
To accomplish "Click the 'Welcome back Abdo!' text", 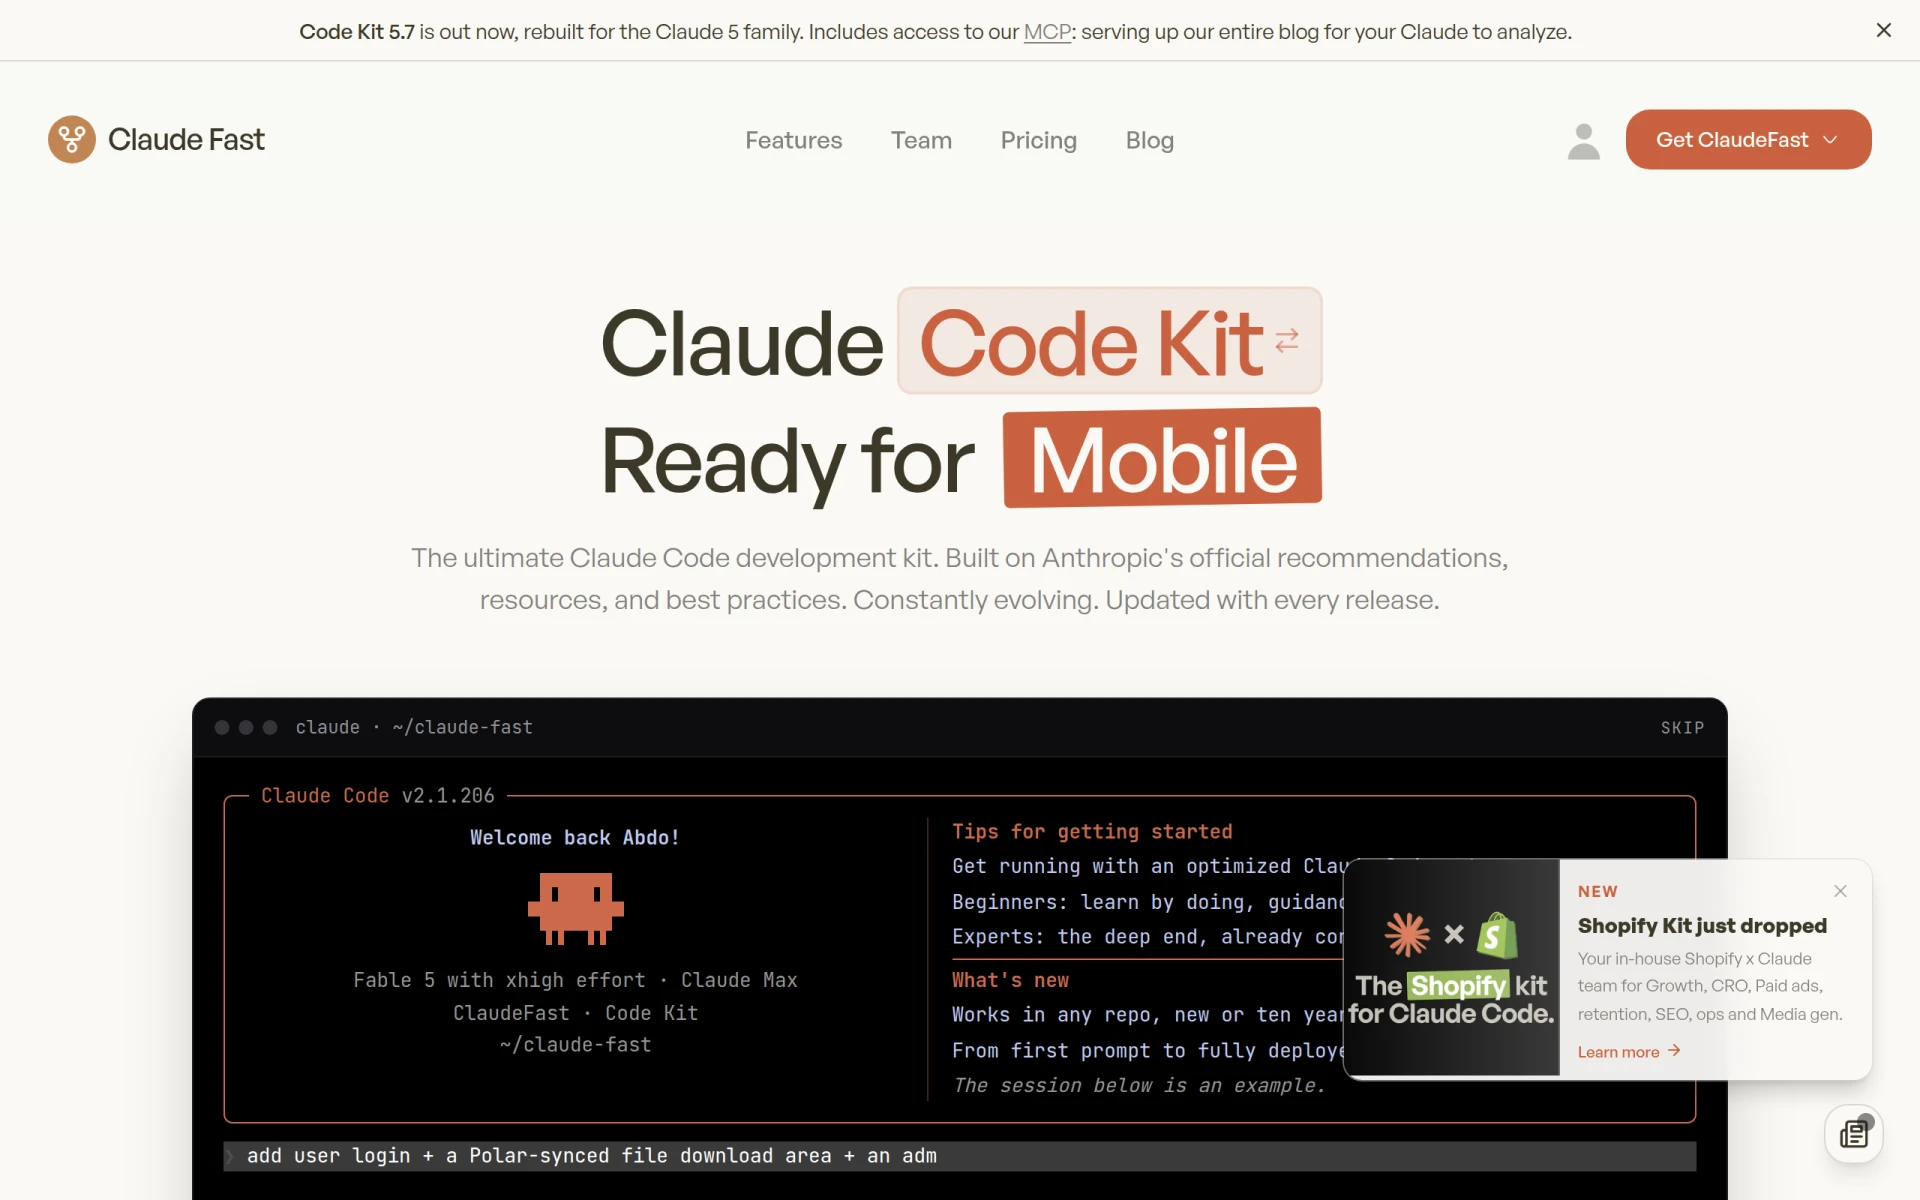I will [575, 838].
